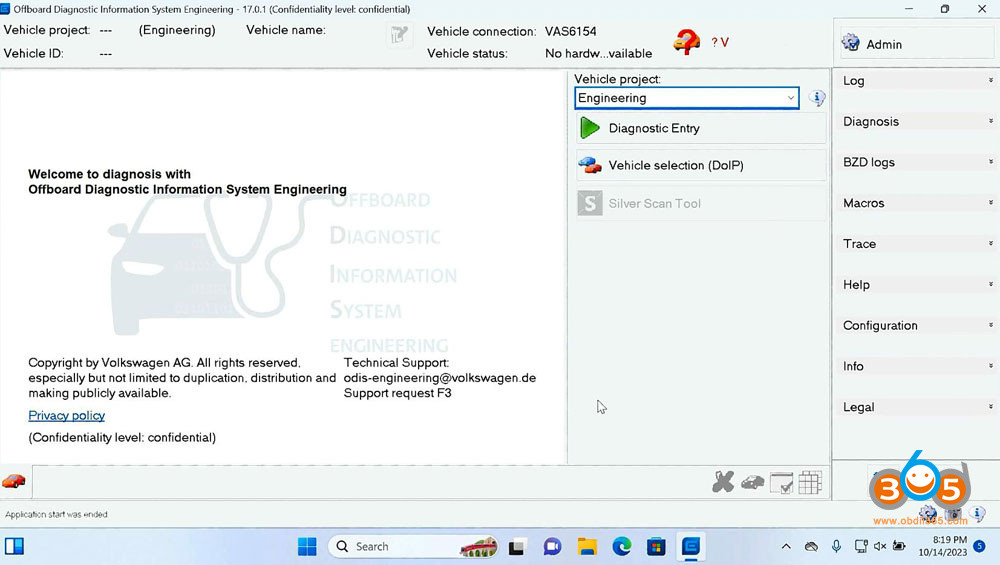
Task: Expand the BZD logs section
Action: click(916, 163)
